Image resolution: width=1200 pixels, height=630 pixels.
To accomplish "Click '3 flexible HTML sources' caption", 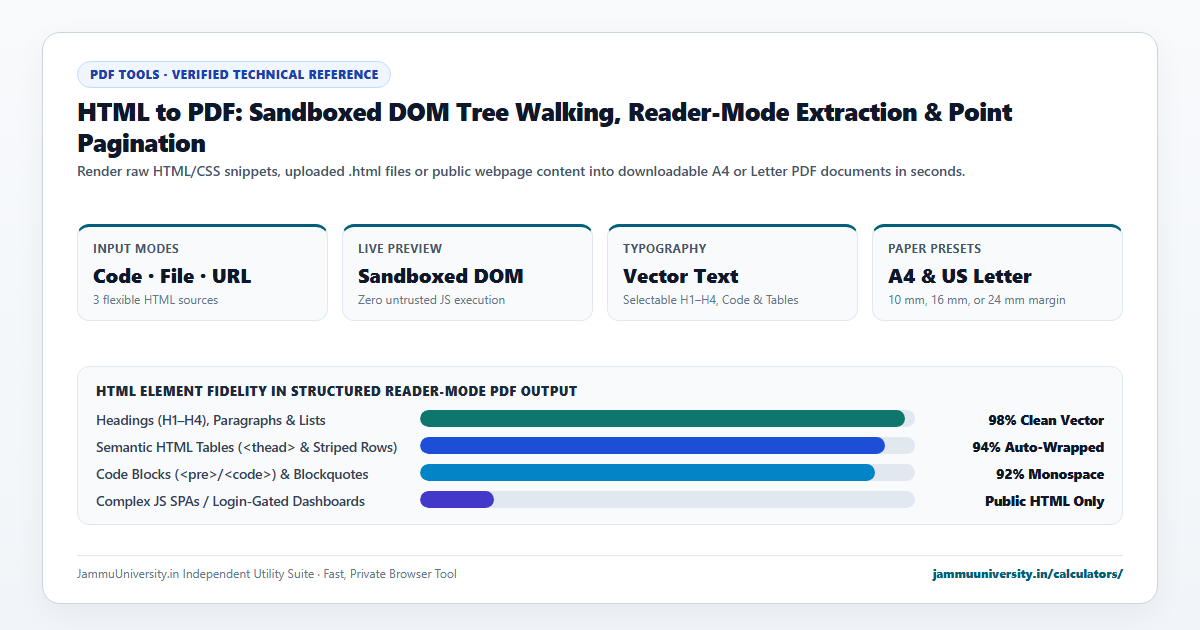I will [155, 300].
